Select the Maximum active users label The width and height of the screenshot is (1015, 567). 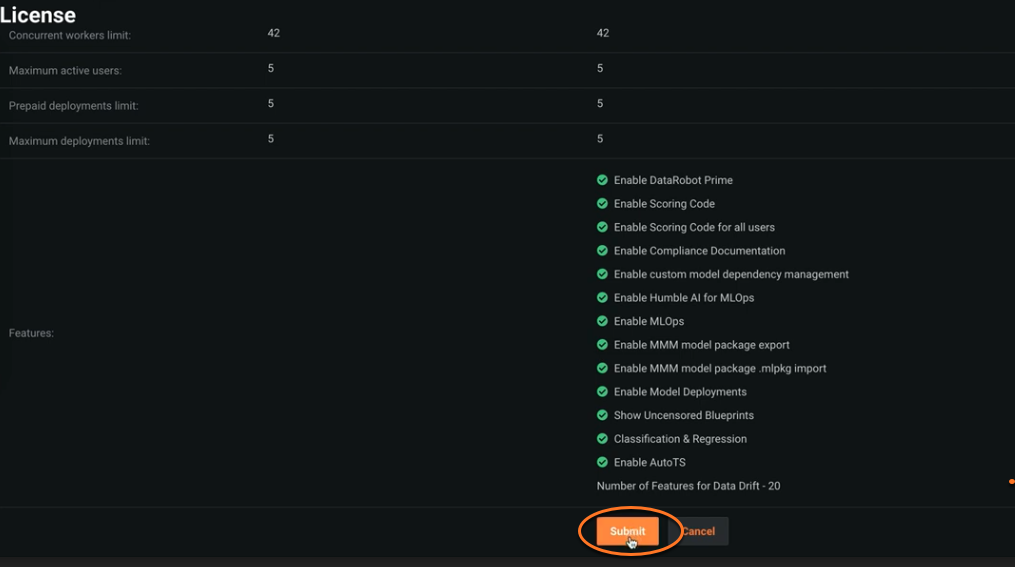point(65,71)
